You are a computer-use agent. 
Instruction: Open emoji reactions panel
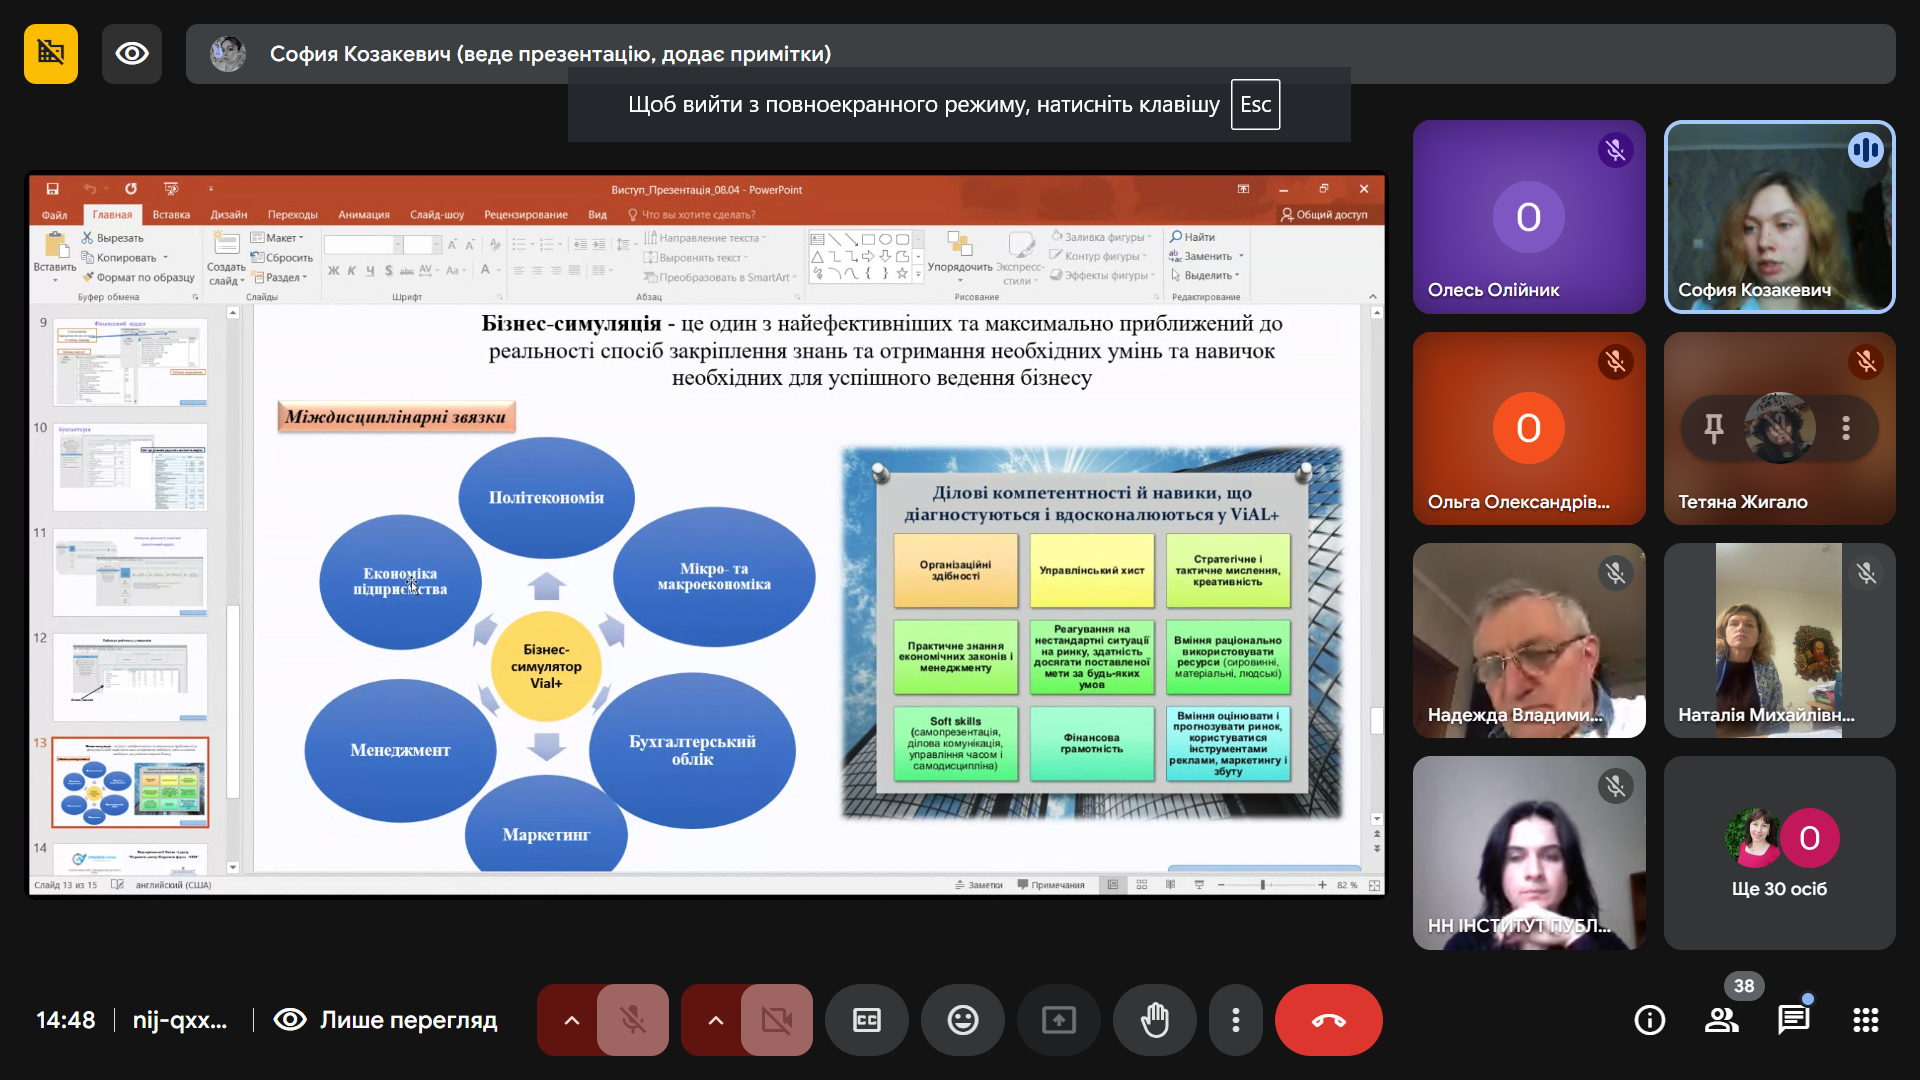(963, 1020)
